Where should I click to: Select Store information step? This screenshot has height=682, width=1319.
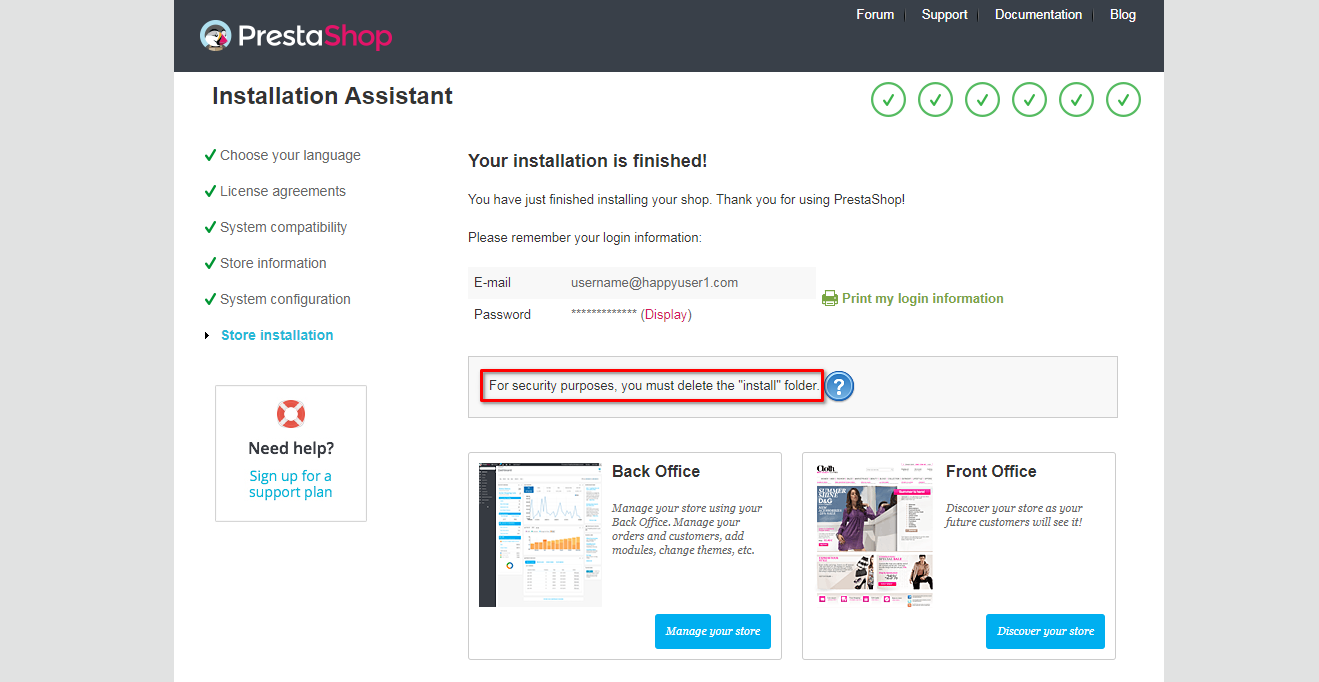[273, 263]
